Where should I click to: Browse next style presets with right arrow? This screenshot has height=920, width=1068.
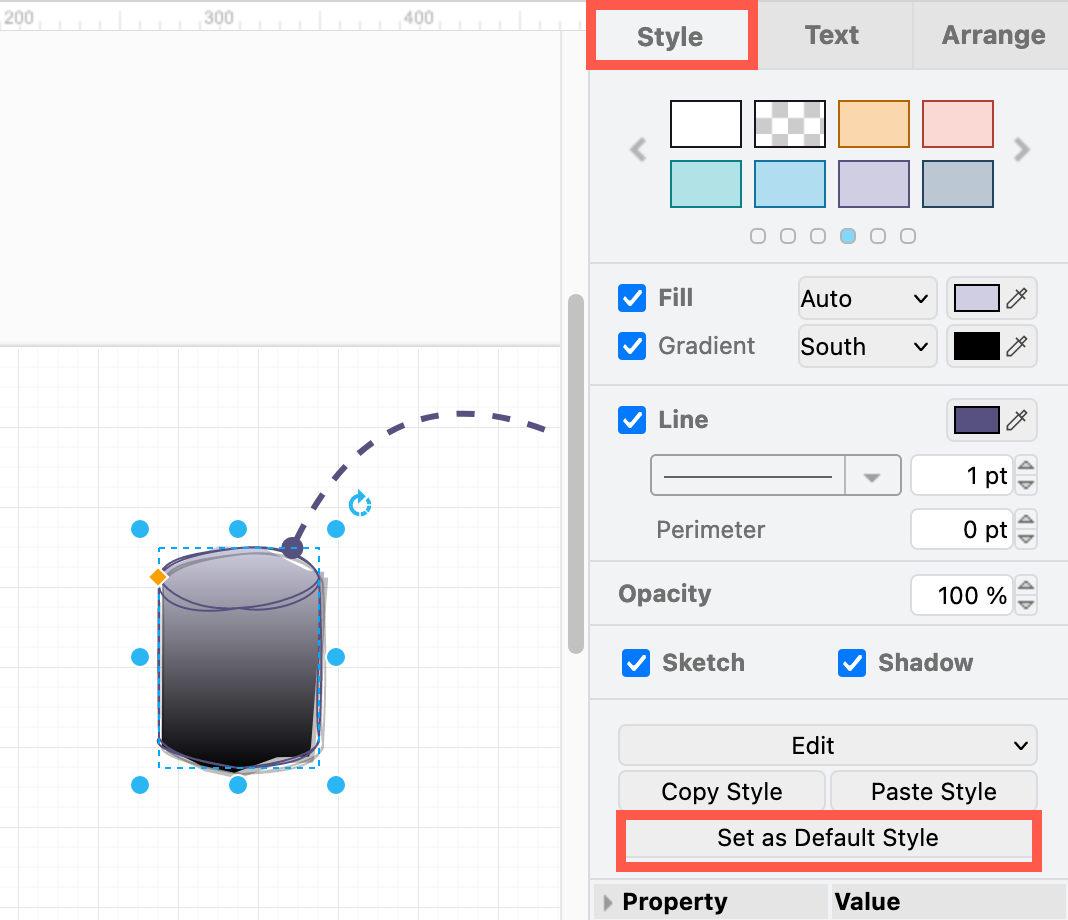coord(1022,150)
